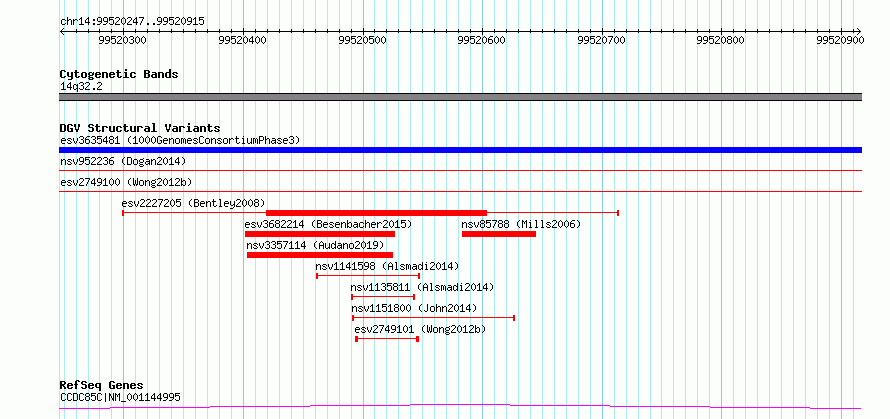Viewport: 890px width, 419px height.
Task: Click the Cytogenetic Bands track title
Action: [119, 74]
